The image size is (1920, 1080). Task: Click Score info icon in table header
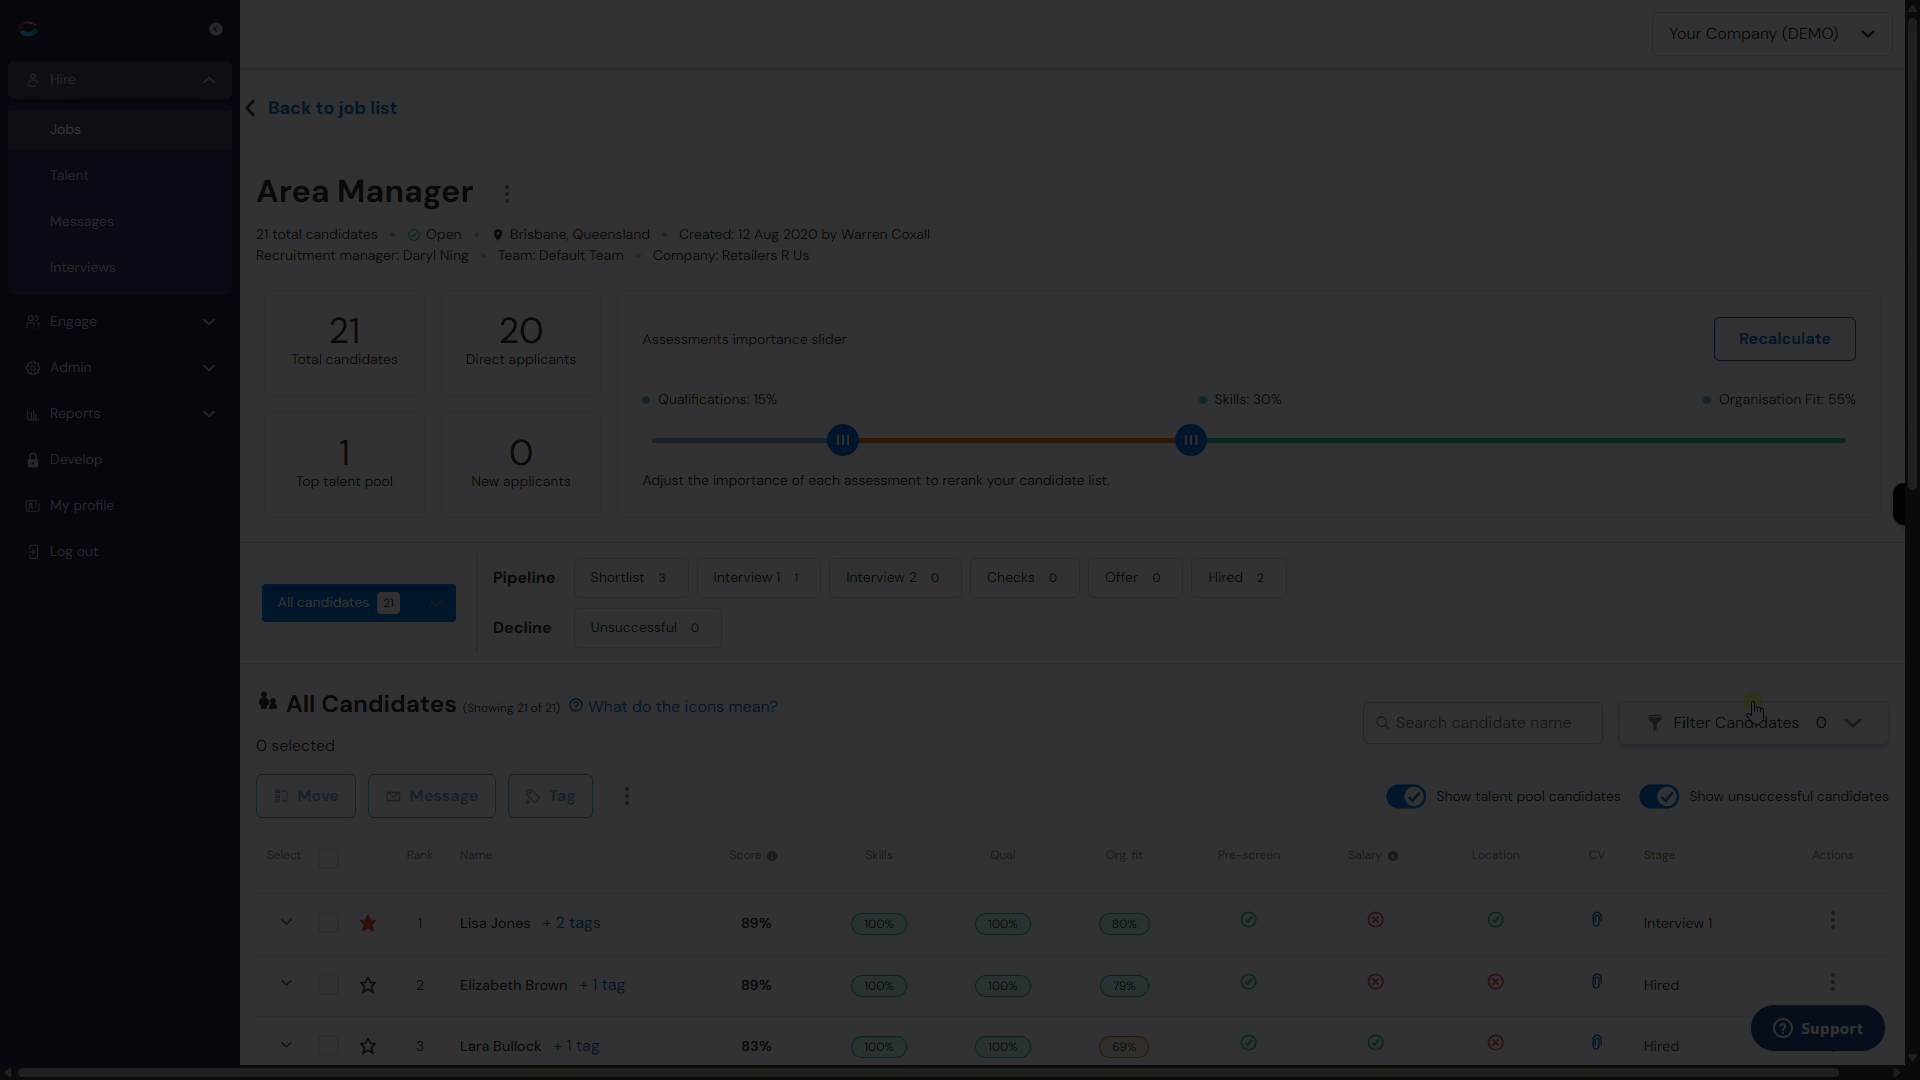(772, 856)
